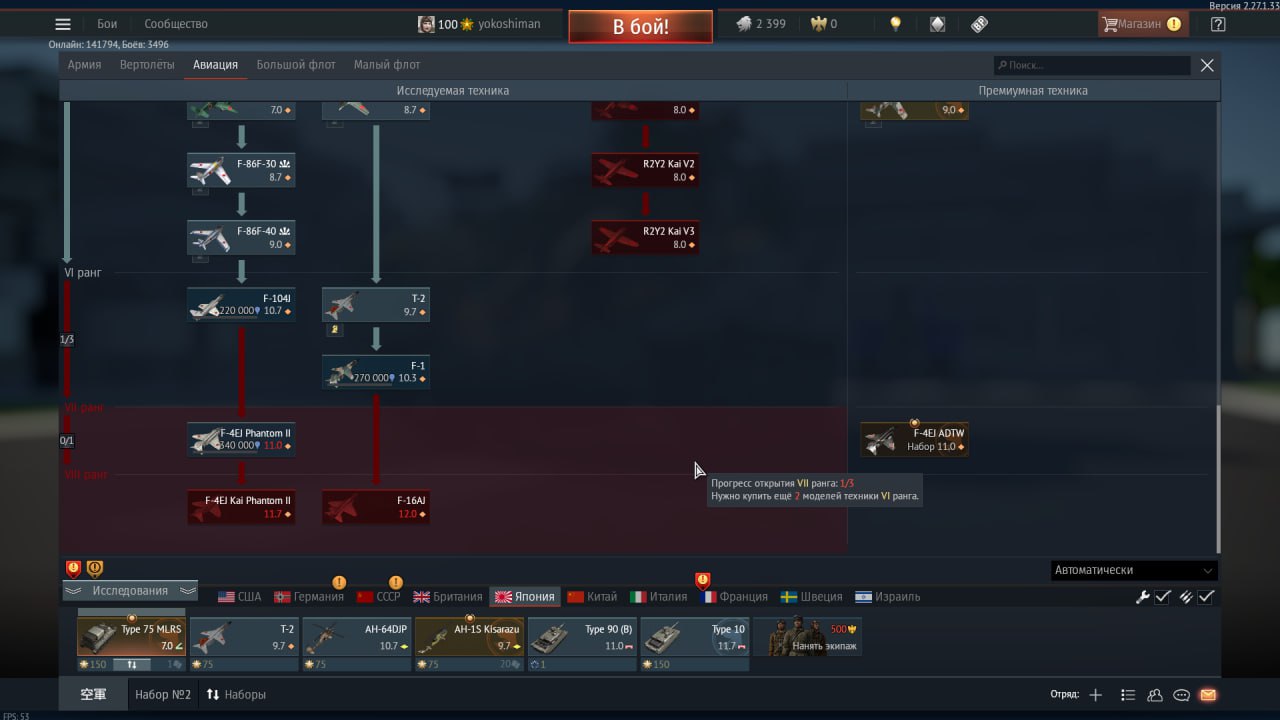The image size is (1280, 720).
Task: Click the lightbulb hints icon
Action: point(896,24)
